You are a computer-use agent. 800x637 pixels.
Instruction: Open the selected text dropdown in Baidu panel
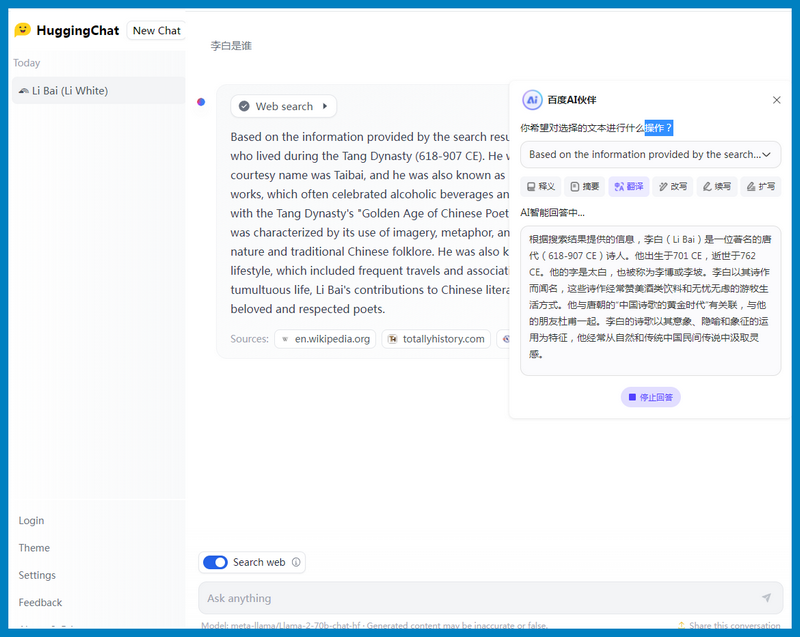point(651,155)
